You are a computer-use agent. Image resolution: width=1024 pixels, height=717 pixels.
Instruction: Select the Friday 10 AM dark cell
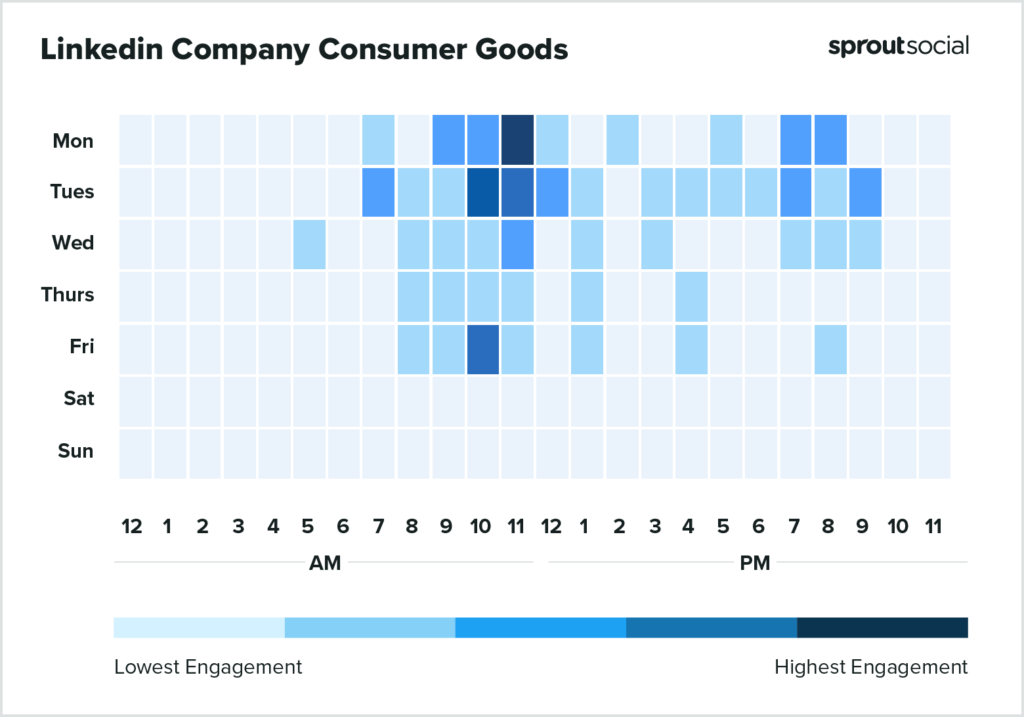tap(482, 347)
